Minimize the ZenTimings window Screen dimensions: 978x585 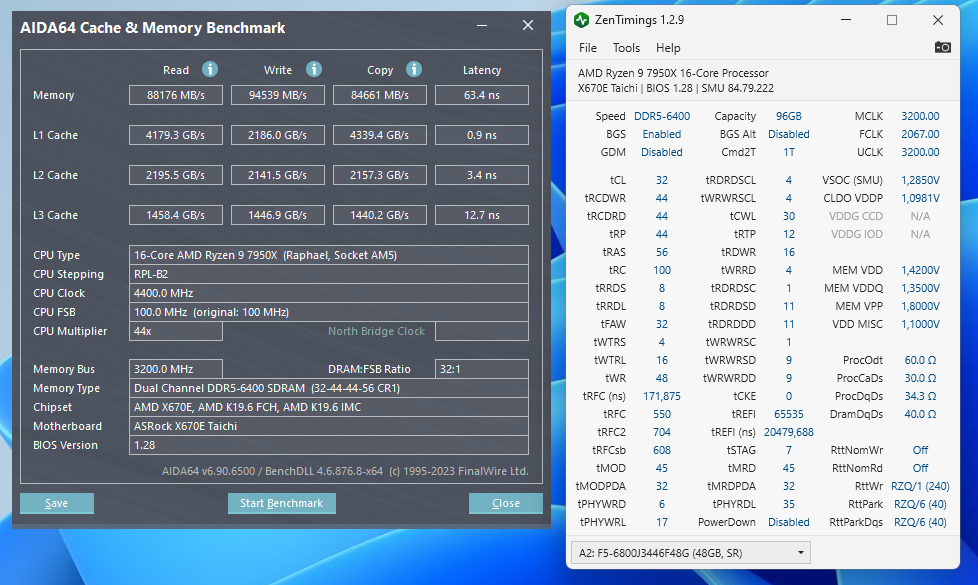pyautogui.click(x=846, y=20)
